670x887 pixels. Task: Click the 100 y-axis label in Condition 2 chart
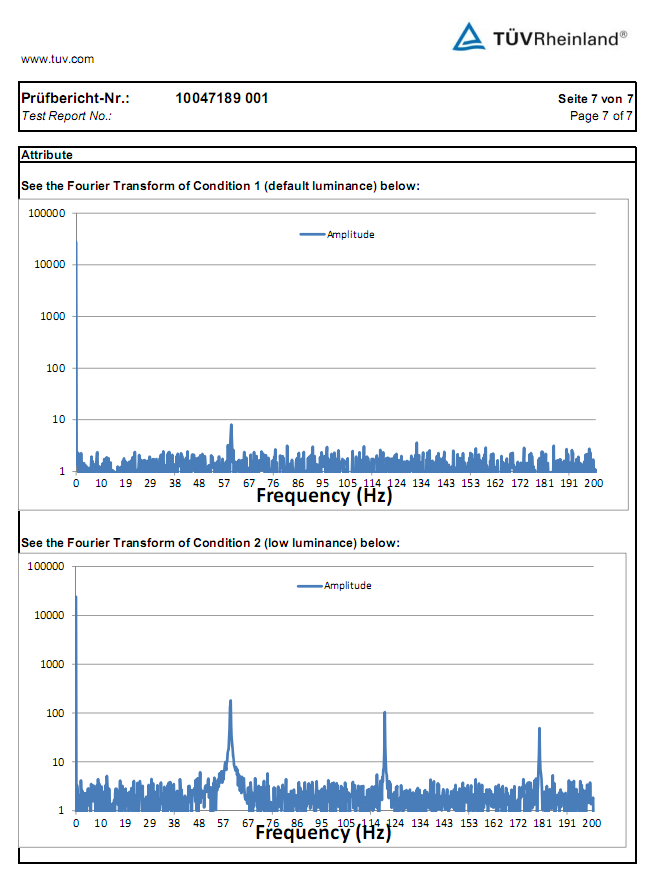[x=55, y=713]
